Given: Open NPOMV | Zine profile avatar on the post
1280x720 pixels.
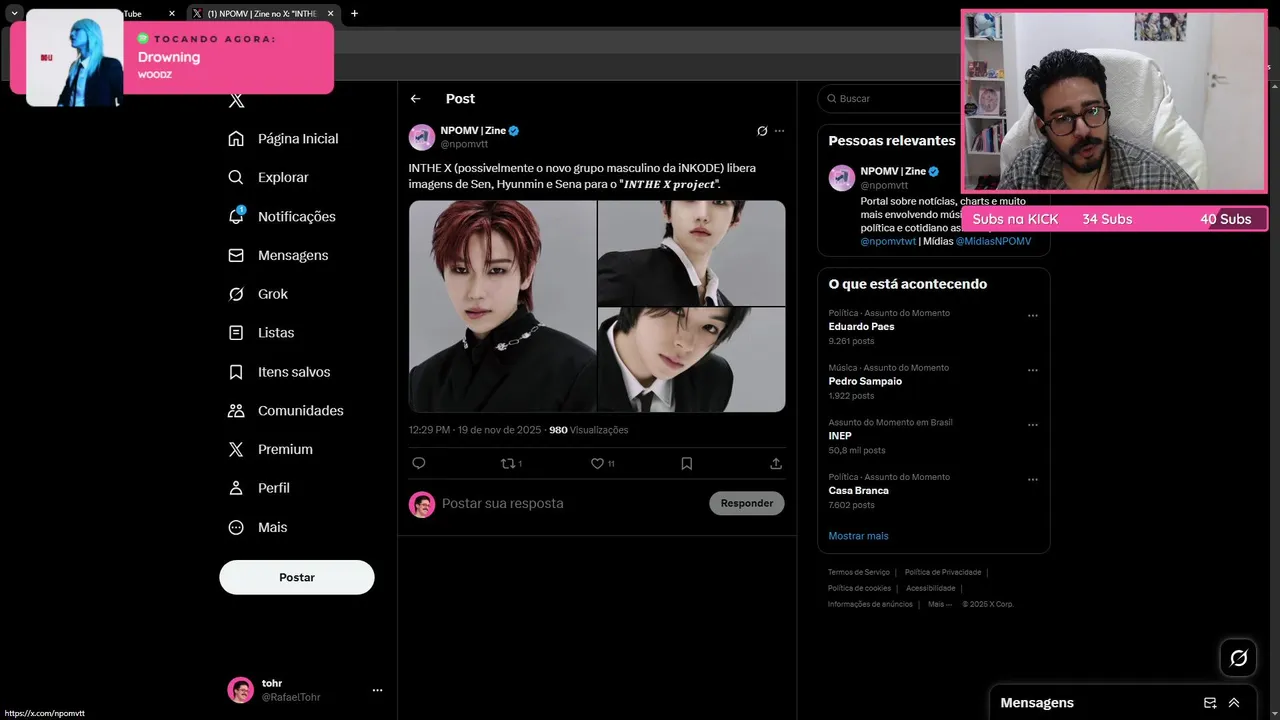Looking at the screenshot, I should click(x=422, y=137).
